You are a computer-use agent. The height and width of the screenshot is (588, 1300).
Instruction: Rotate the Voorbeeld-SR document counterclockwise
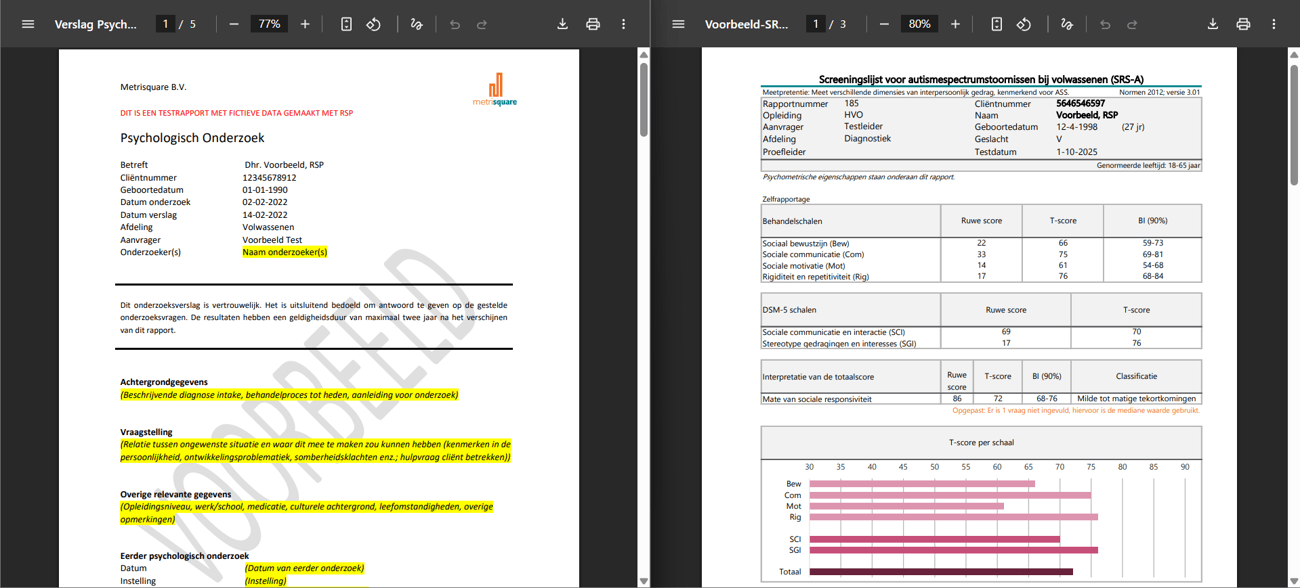click(x=1023, y=24)
